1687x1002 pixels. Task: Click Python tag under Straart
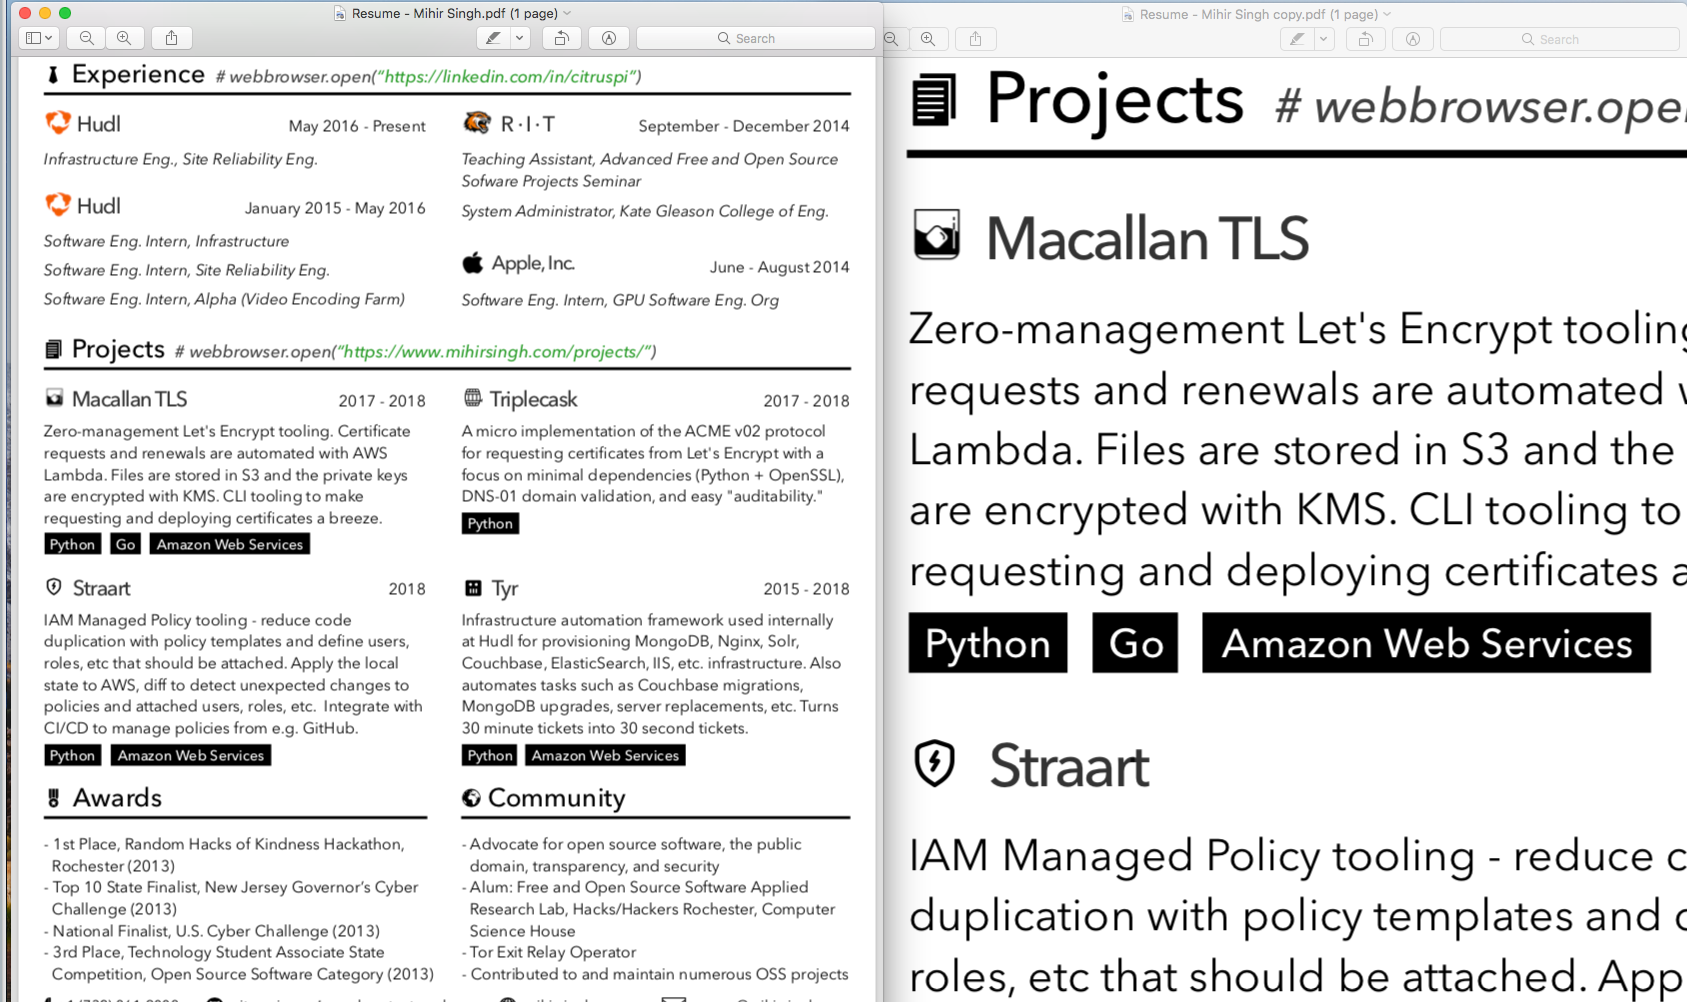(x=72, y=755)
